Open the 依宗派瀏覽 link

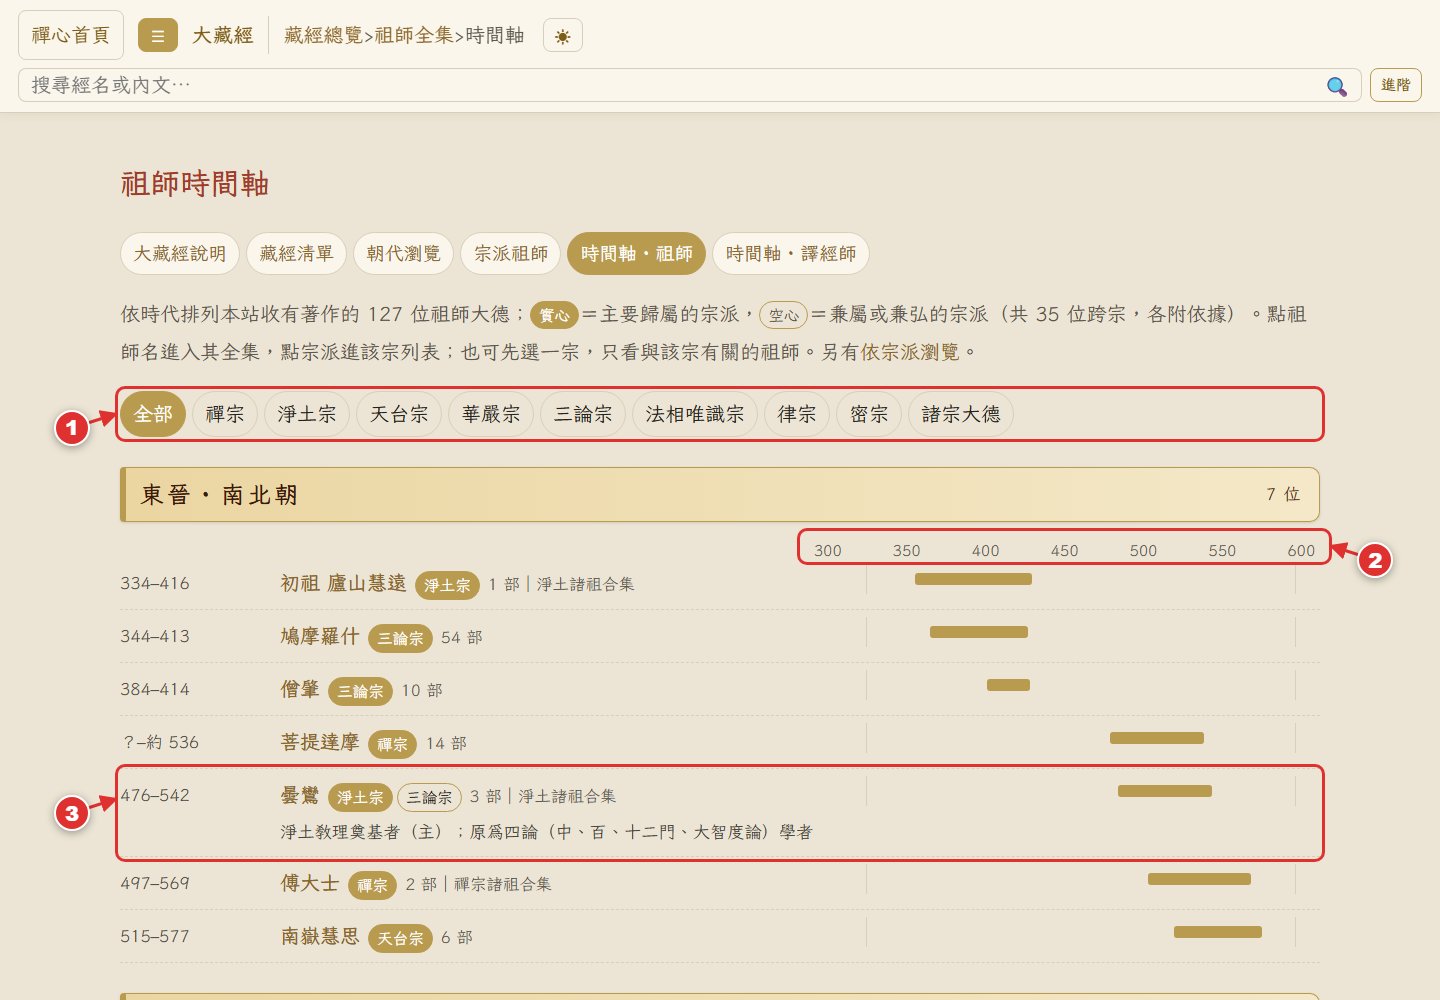pyautogui.click(x=910, y=352)
